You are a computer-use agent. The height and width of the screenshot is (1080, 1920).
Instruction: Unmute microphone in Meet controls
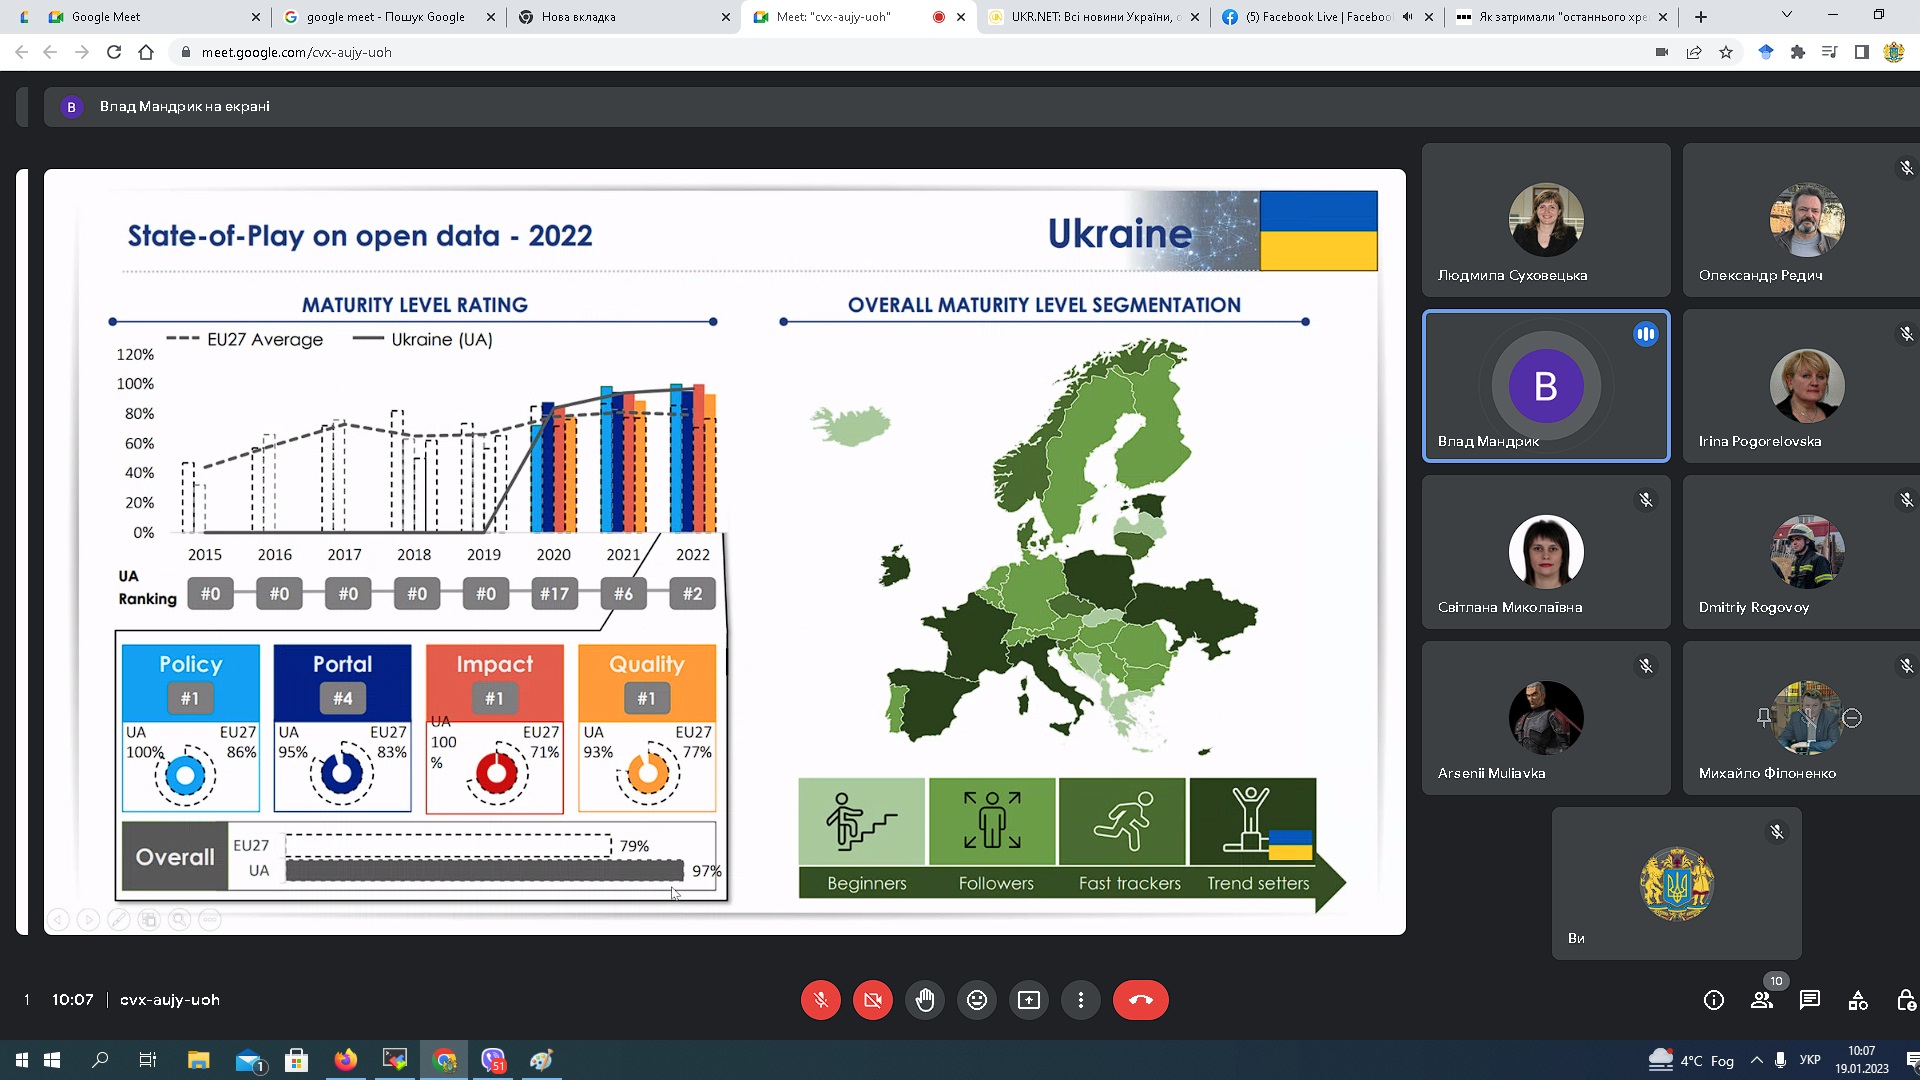pyautogui.click(x=820, y=1000)
